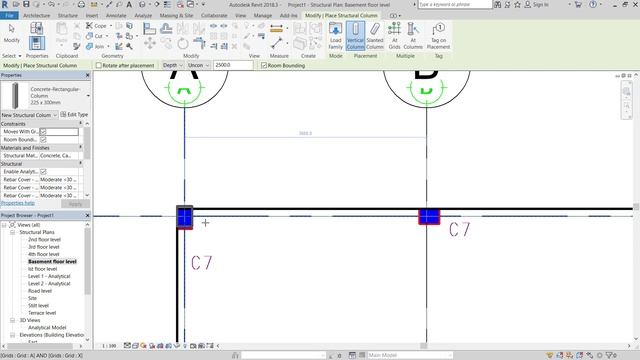Click the Load Family icon

pyautogui.click(x=336, y=36)
